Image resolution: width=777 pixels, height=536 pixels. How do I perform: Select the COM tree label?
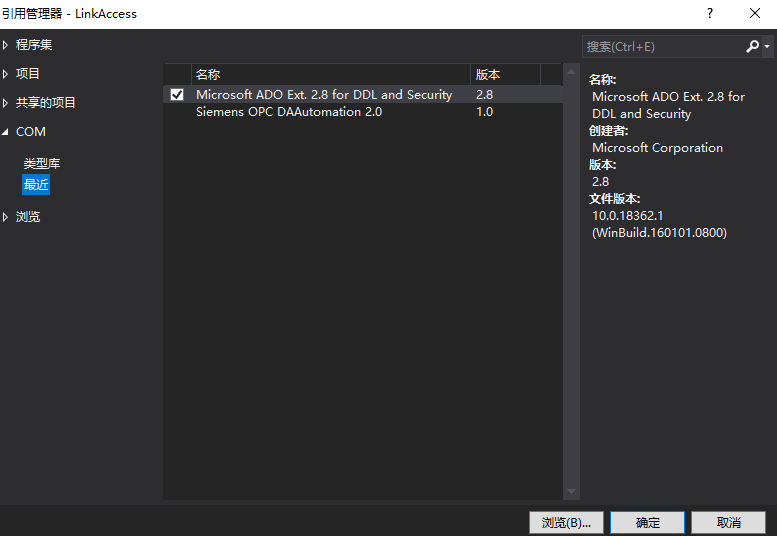(31, 132)
